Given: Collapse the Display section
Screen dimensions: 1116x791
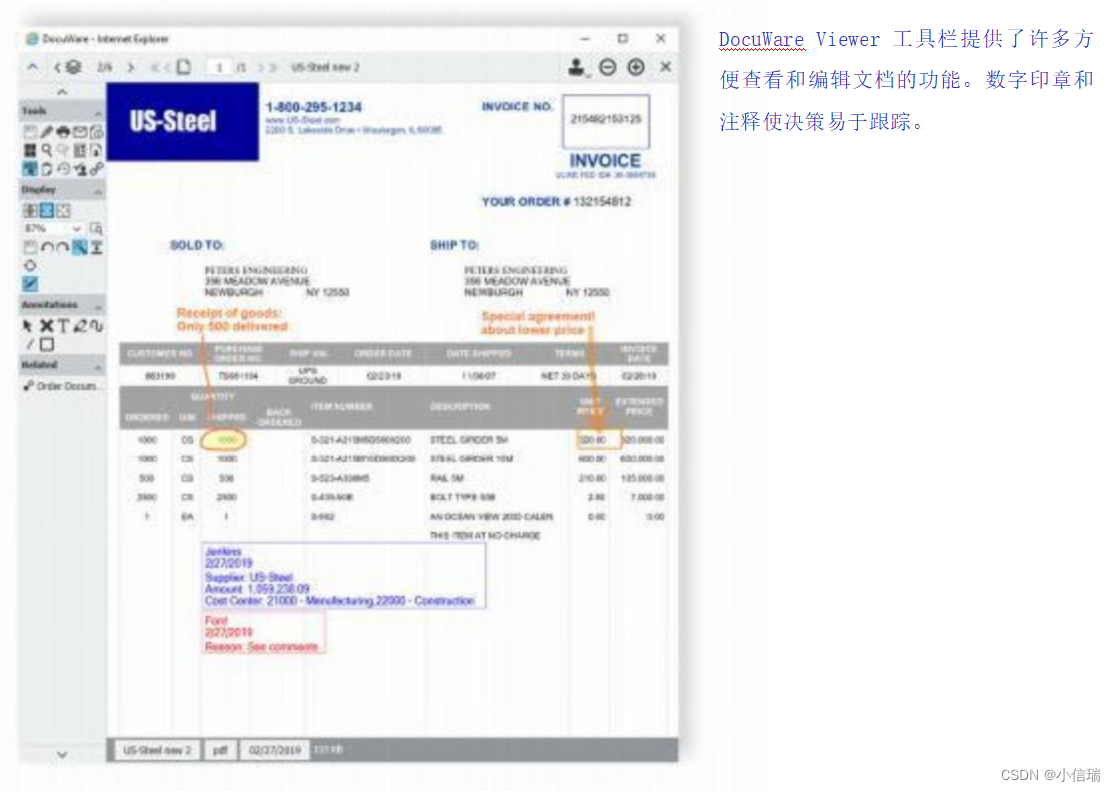Looking at the screenshot, I should point(98,191).
